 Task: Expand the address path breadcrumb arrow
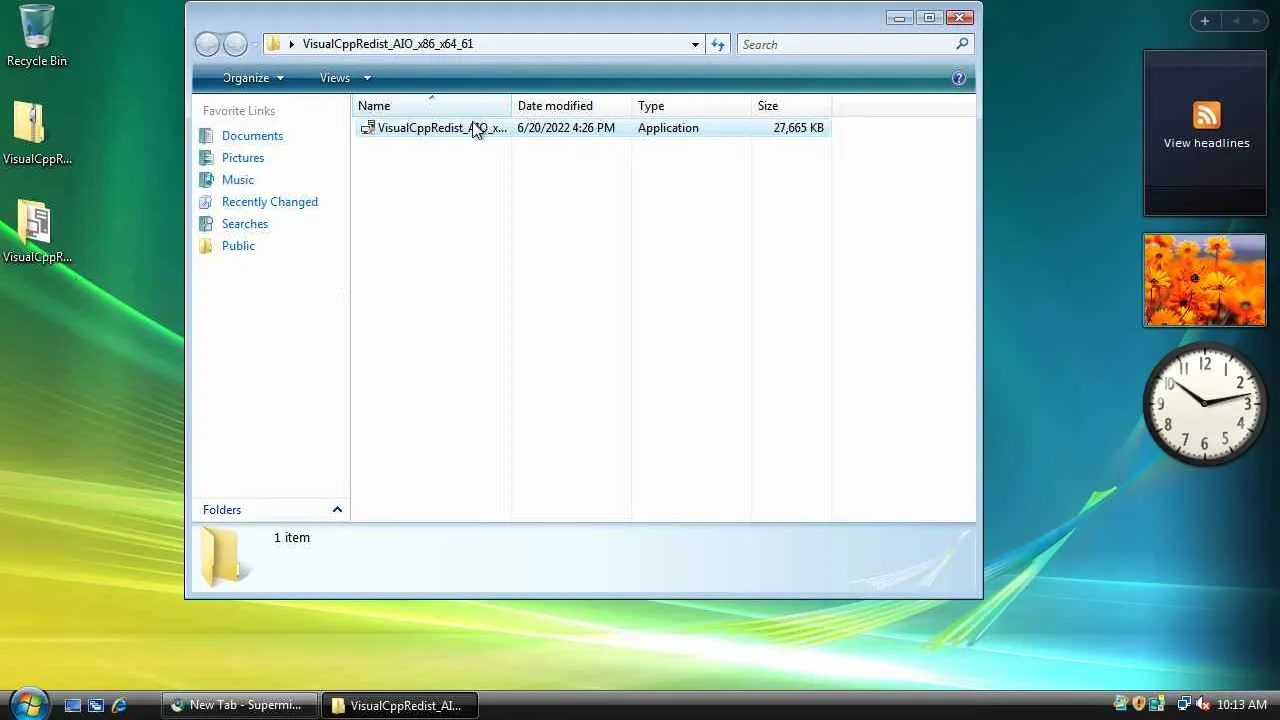tap(292, 44)
